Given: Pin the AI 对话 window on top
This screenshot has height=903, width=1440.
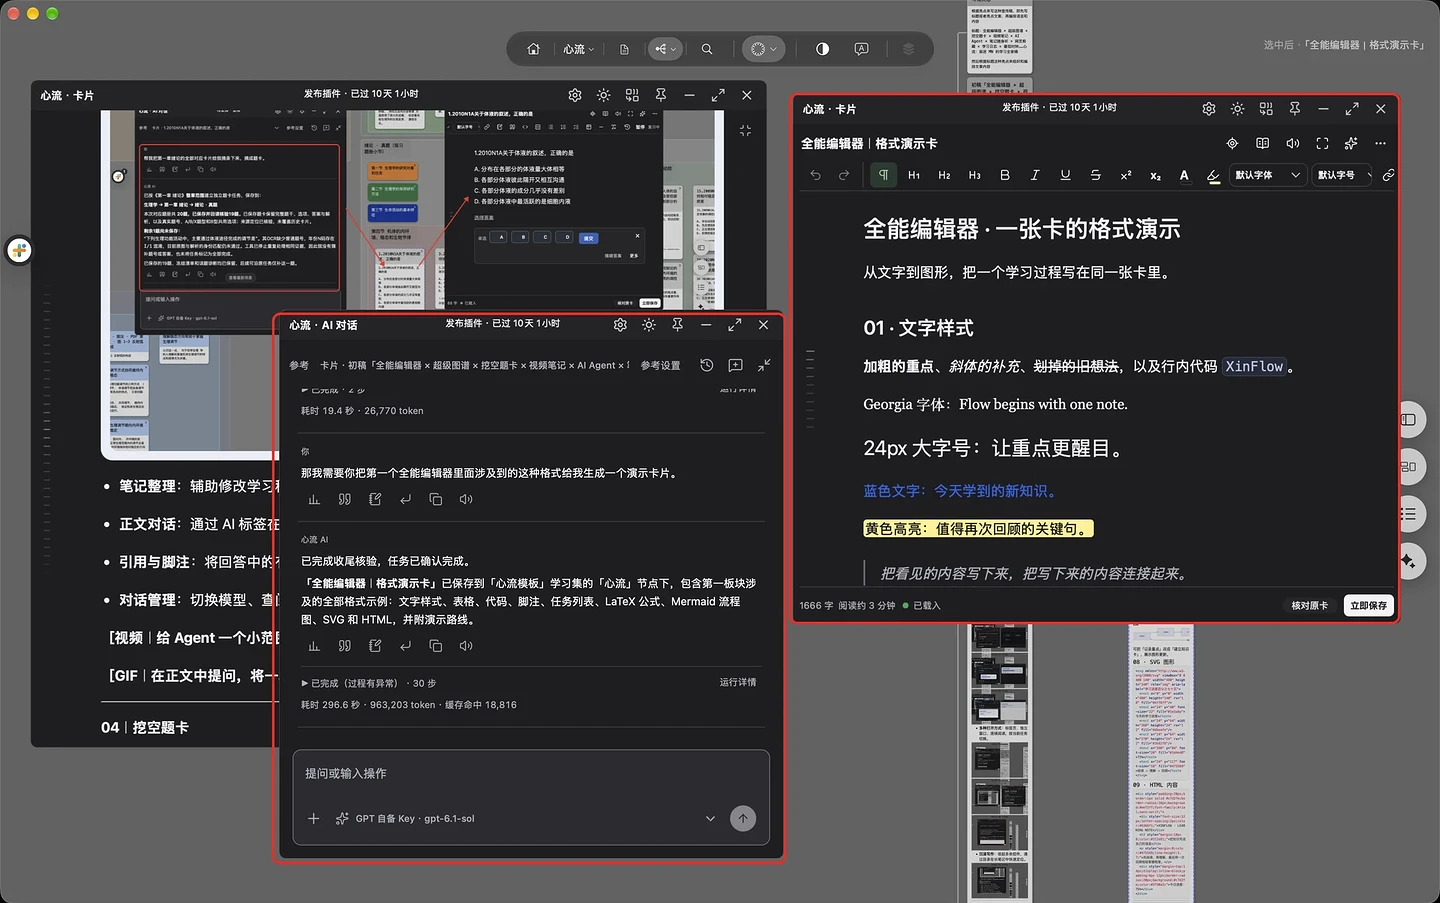Looking at the screenshot, I should pyautogui.click(x=677, y=325).
